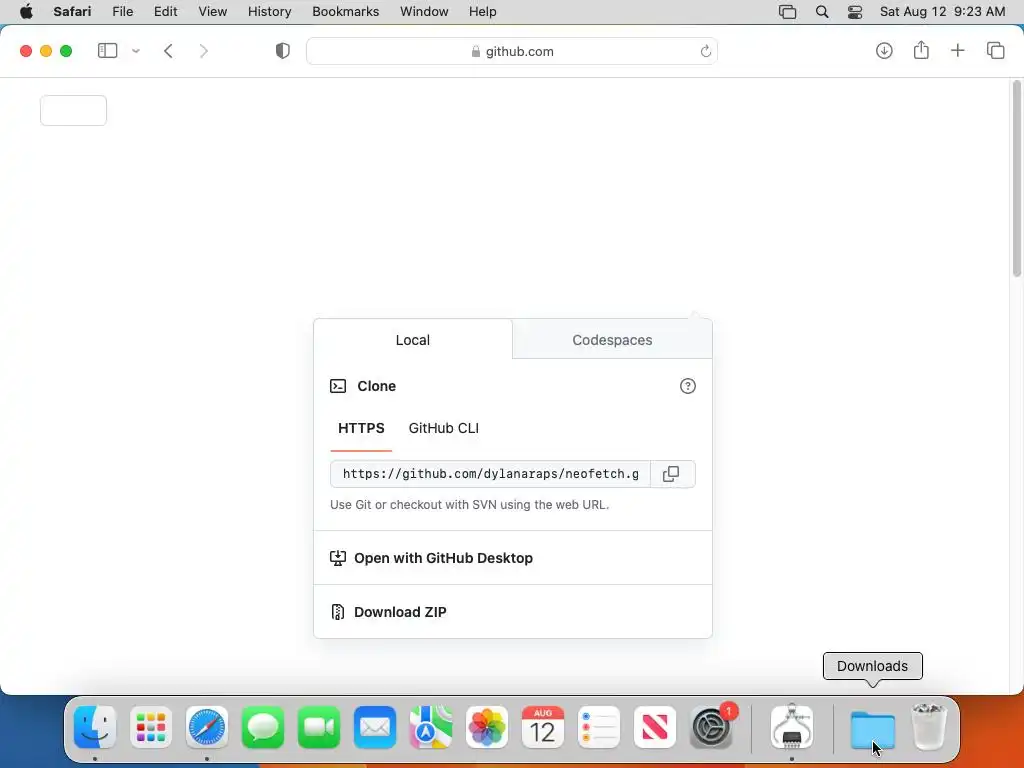Open the Bookmarks menu
1024x768 pixels.
coord(345,12)
